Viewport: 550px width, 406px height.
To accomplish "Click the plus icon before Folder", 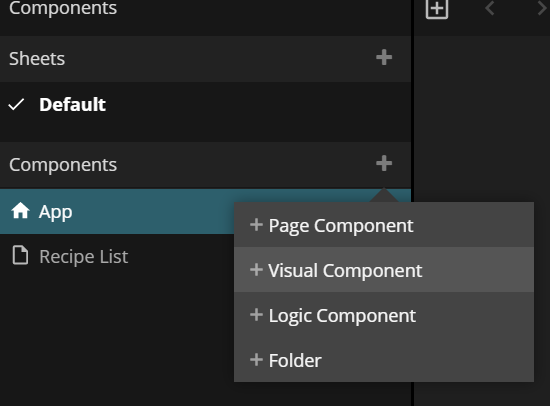I will pyautogui.click(x=256, y=359).
